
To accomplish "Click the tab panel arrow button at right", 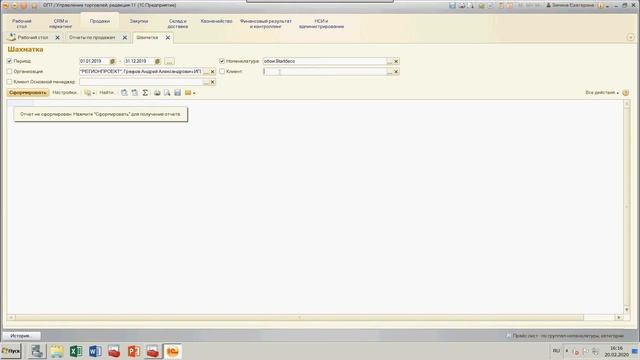I will pyautogui.click(x=631, y=38).
